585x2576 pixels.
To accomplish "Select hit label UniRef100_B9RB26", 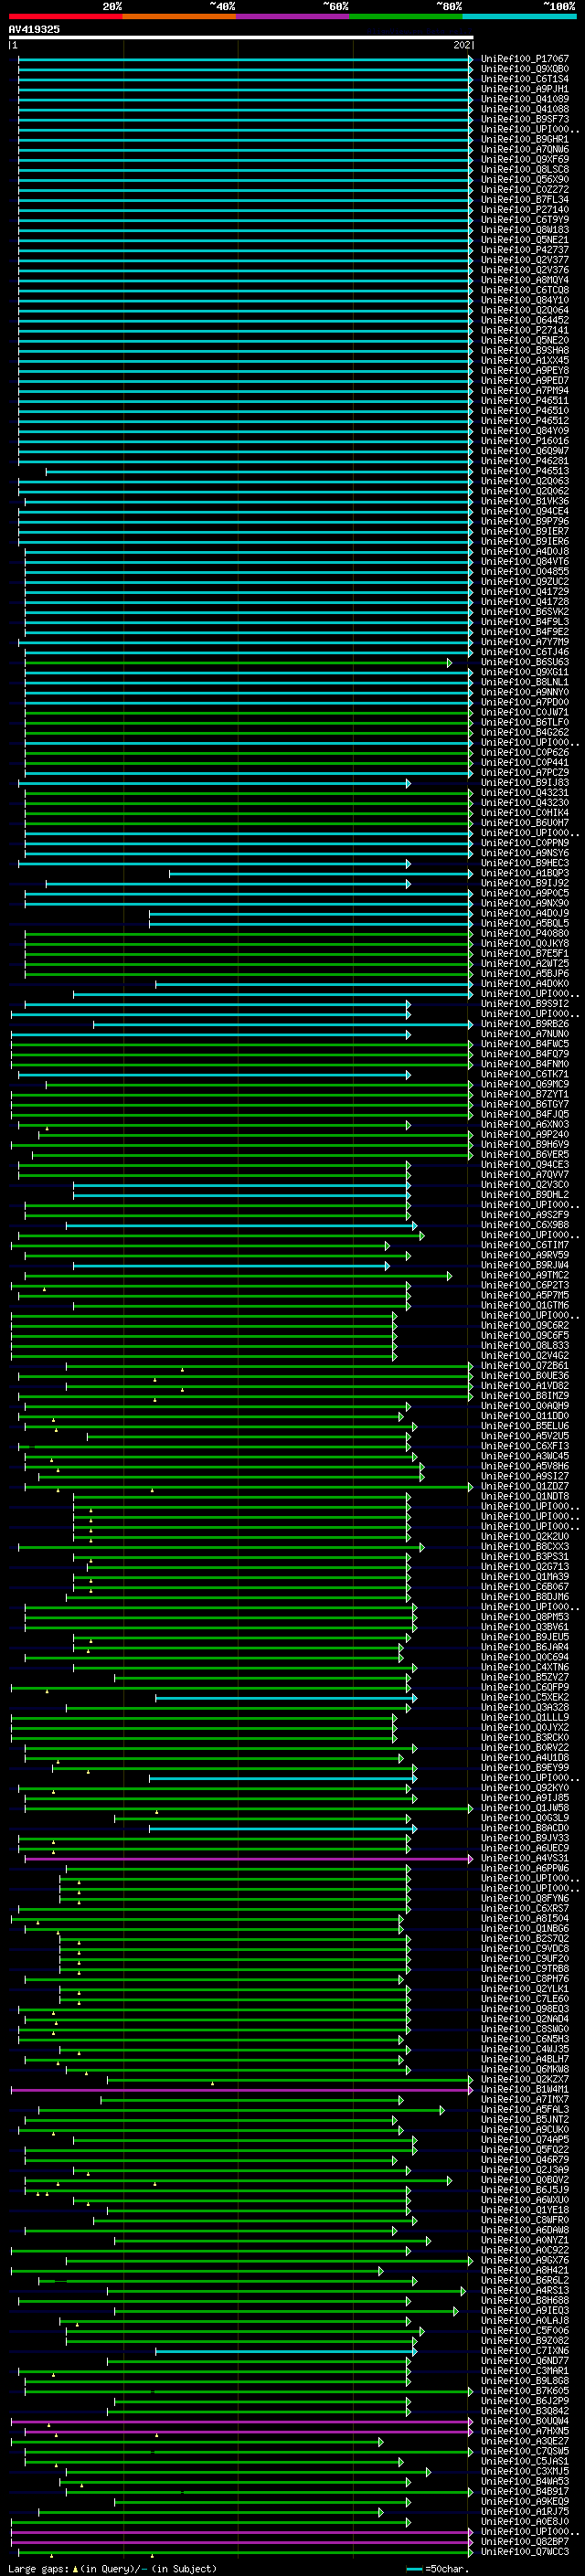I will coord(525,1024).
